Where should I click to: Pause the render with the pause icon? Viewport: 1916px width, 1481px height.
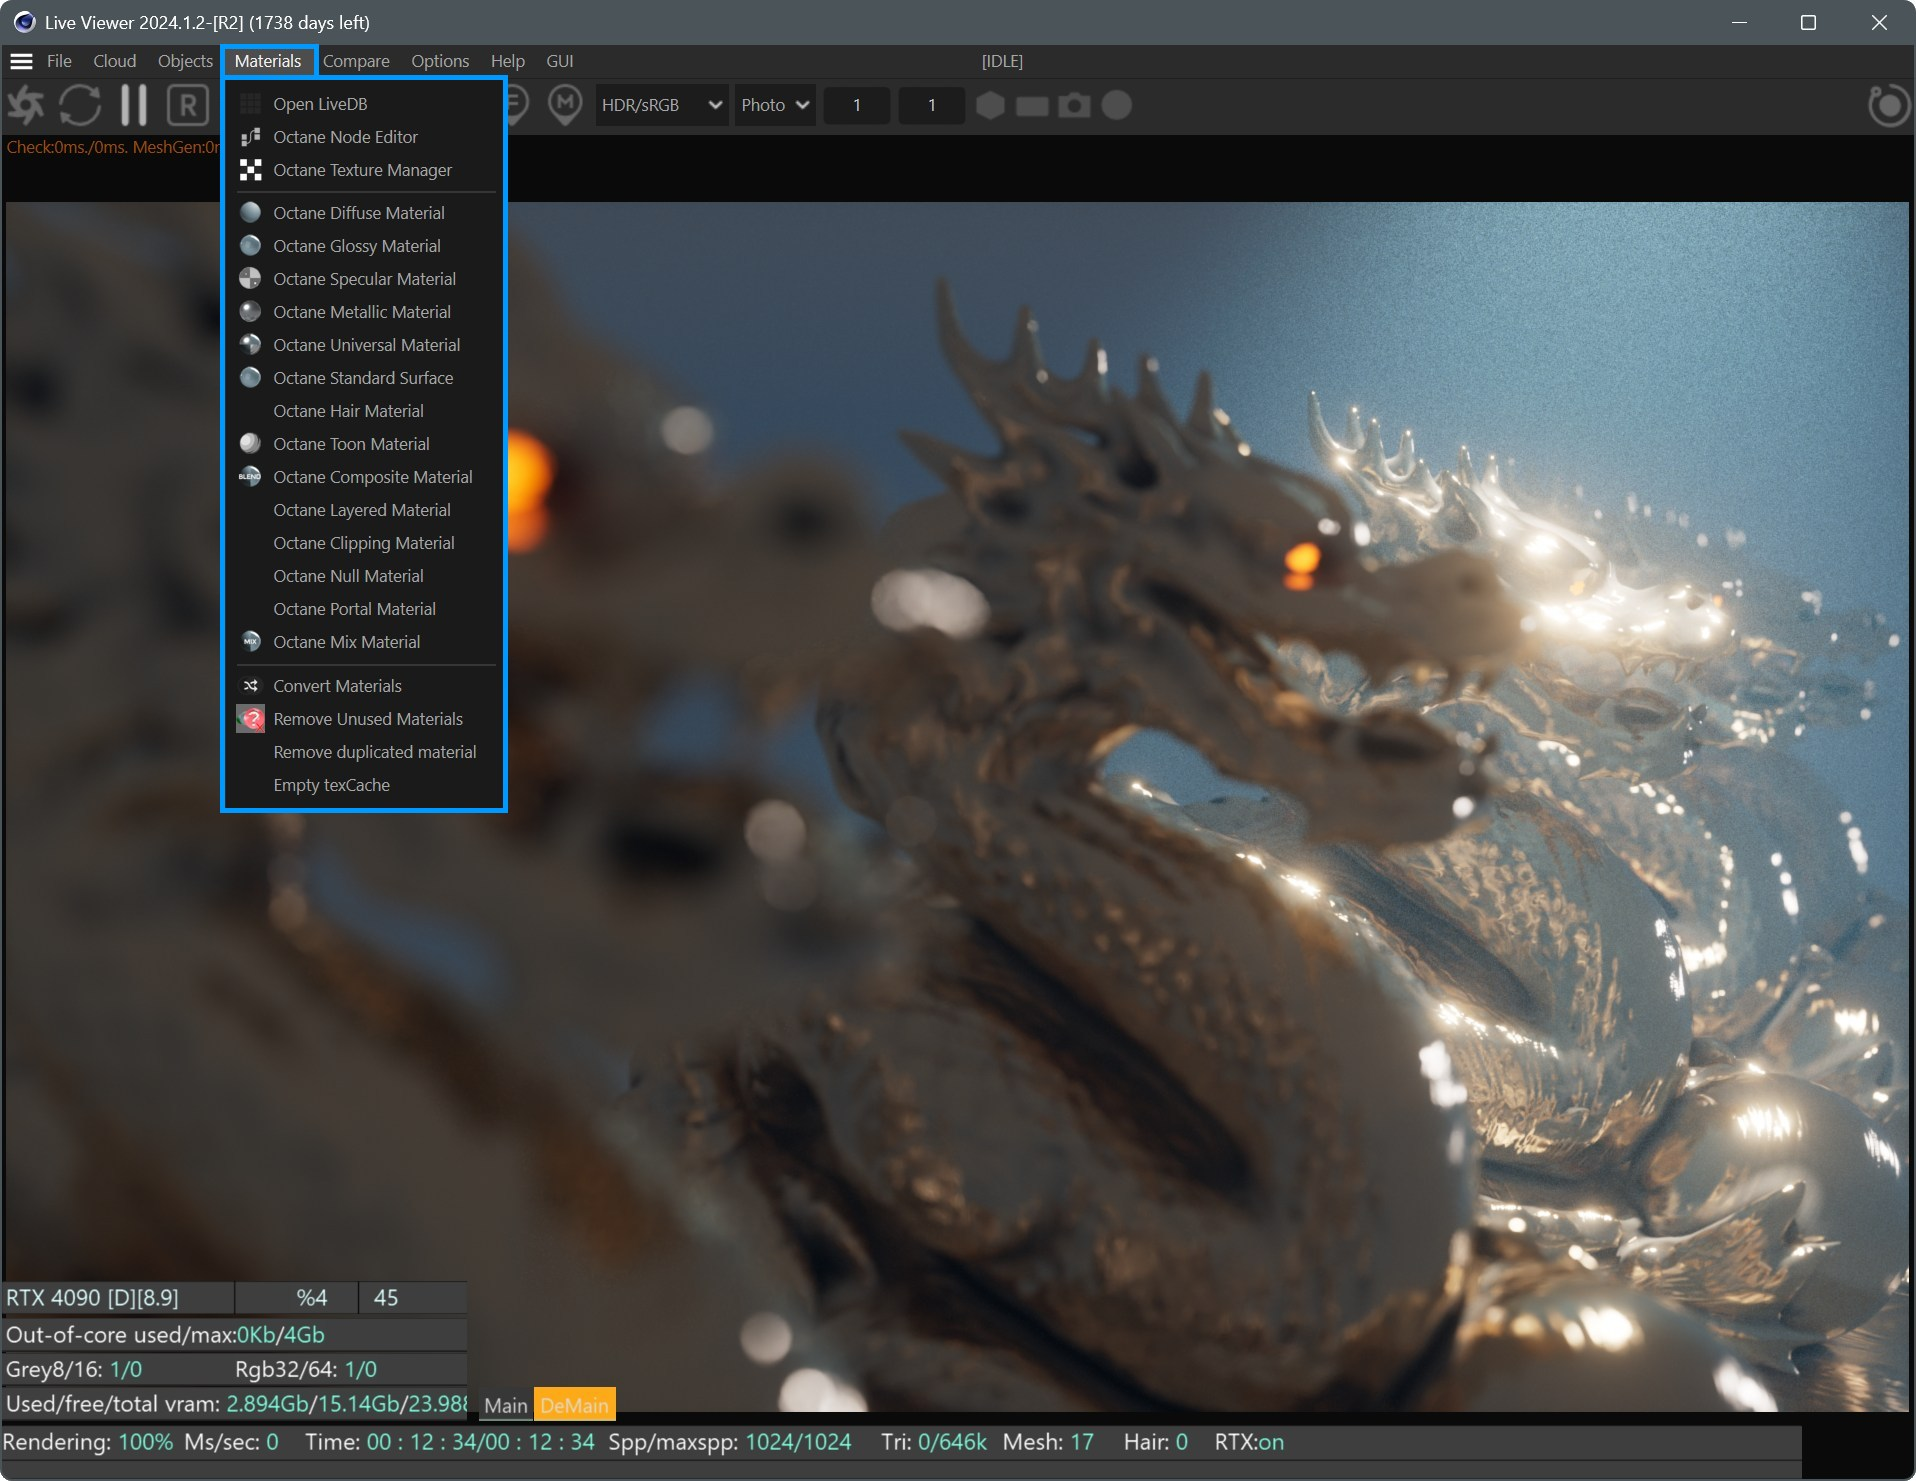click(x=133, y=105)
